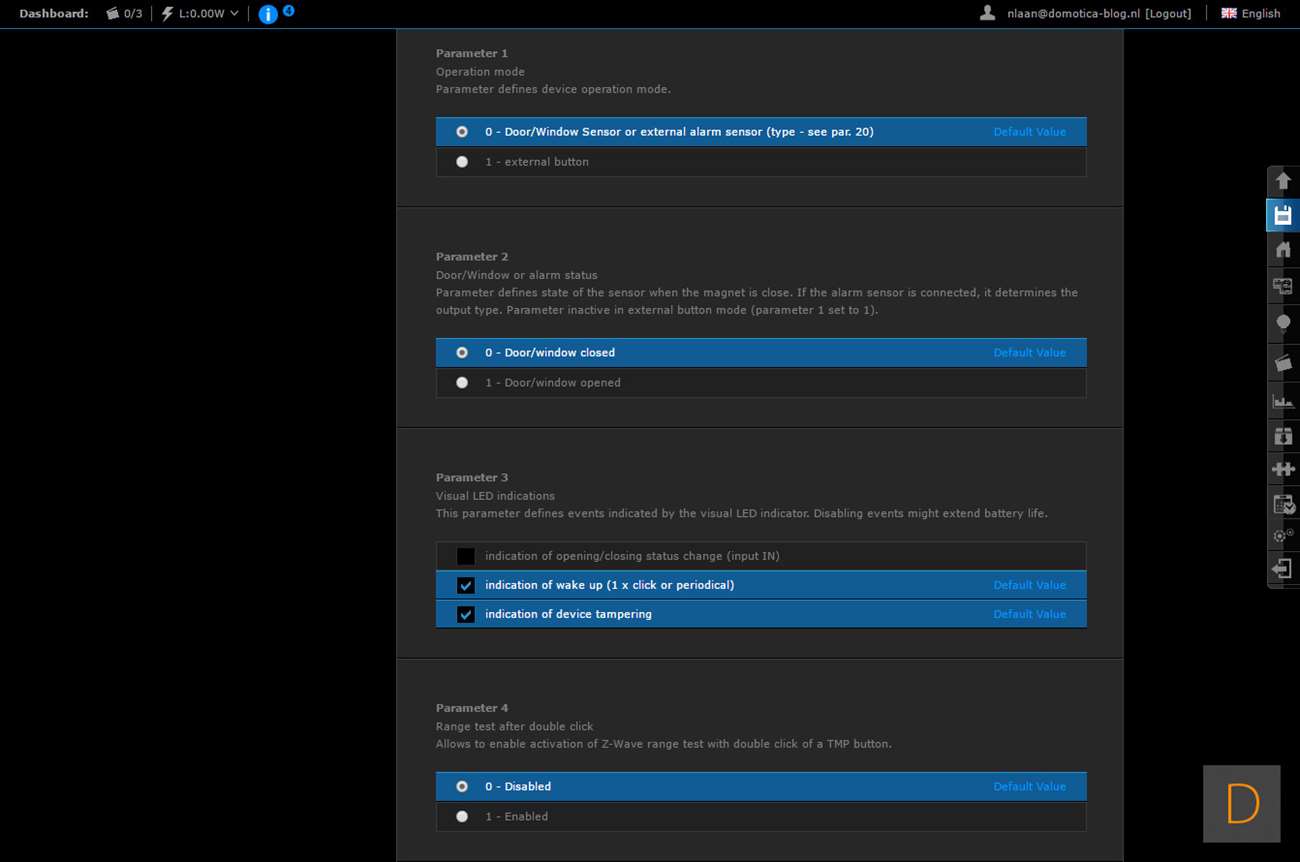Click the lightning bolt power icon
The height and width of the screenshot is (862, 1300).
click(x=168, y=13)
